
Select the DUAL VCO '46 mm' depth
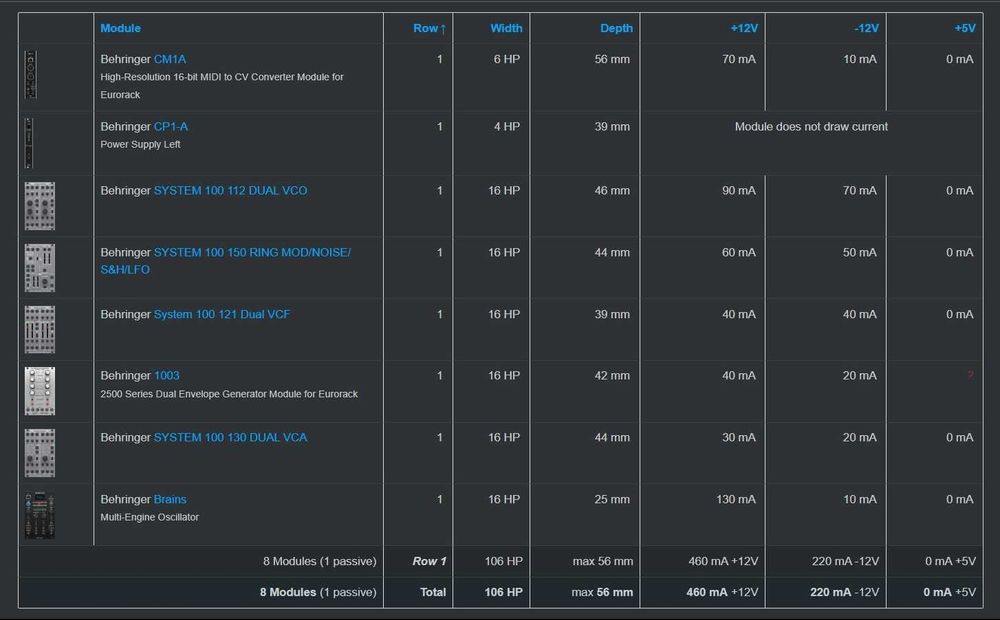tap(612, 191)
